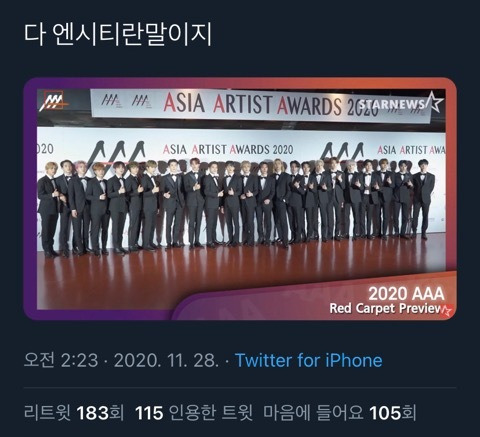Click the 2020 AAA caption text
Image resolution: width=480 pixels, height=437 pixels.
click(x=406, y=294)
